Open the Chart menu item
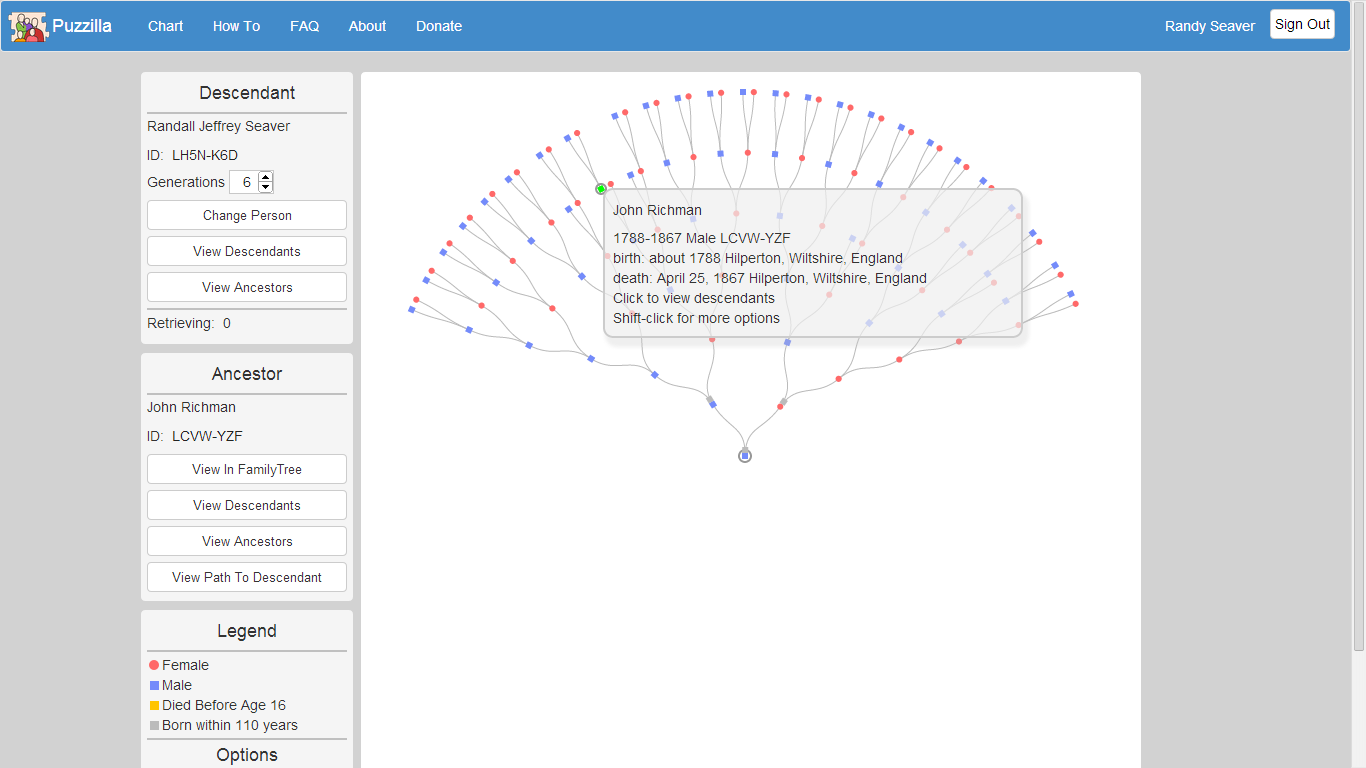 pos(165,26)
